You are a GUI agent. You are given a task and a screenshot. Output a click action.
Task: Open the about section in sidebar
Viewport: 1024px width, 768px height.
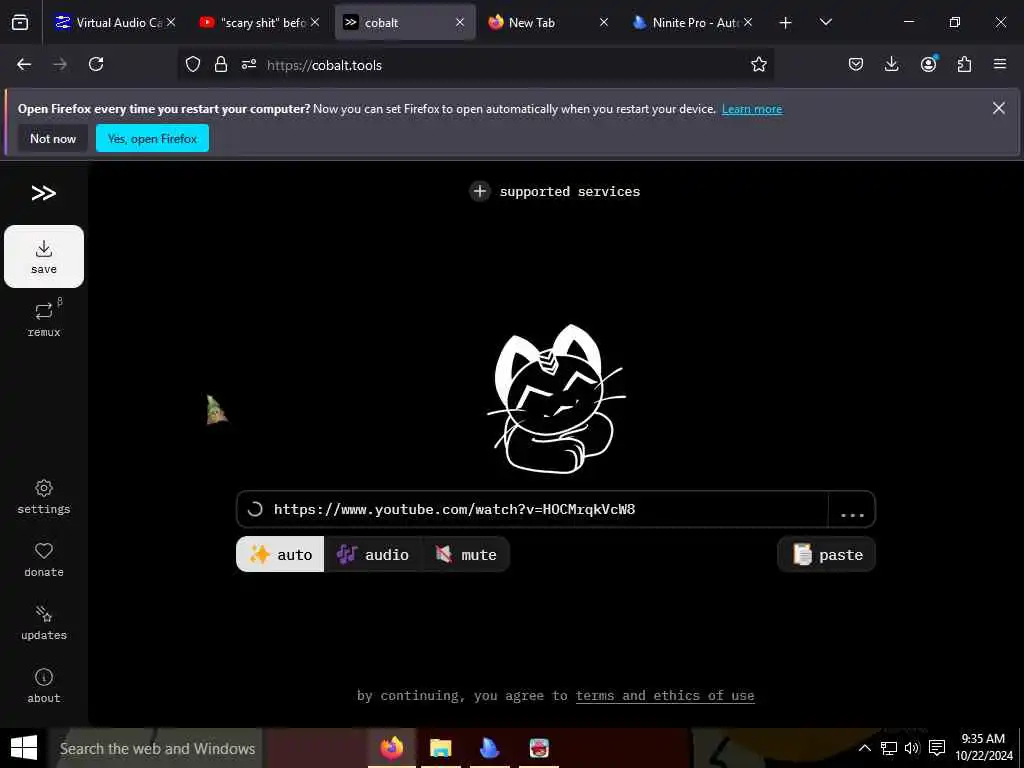tap(44, 686)
